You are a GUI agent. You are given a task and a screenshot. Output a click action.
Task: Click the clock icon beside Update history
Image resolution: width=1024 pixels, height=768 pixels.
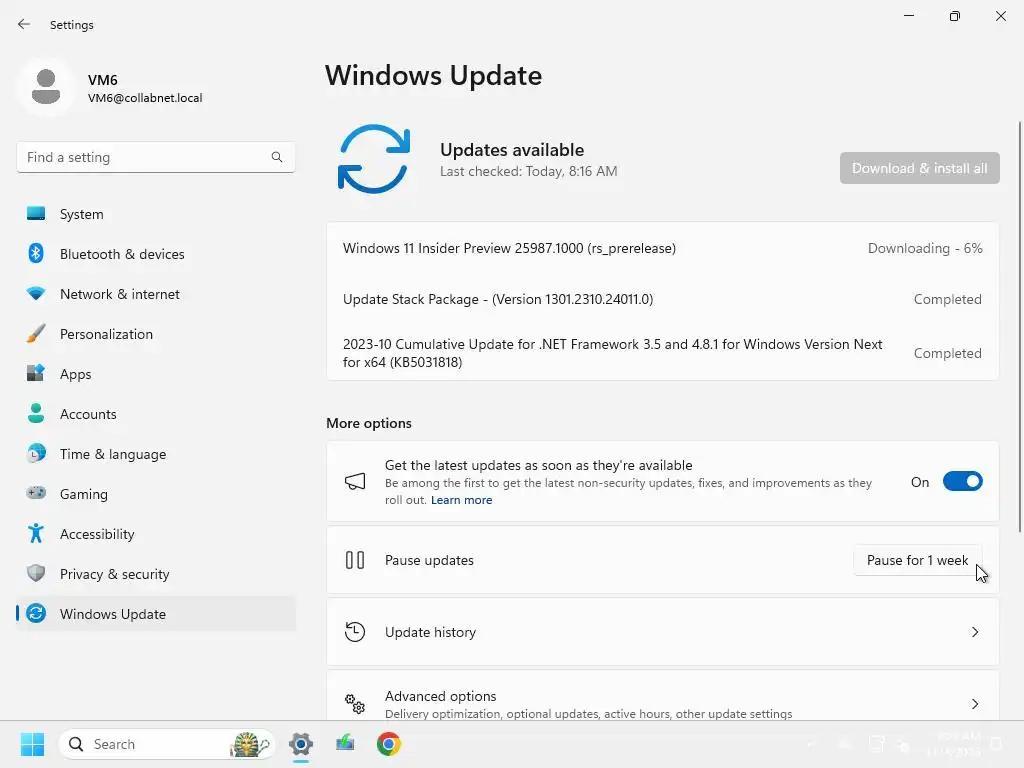tap(355, 632)
